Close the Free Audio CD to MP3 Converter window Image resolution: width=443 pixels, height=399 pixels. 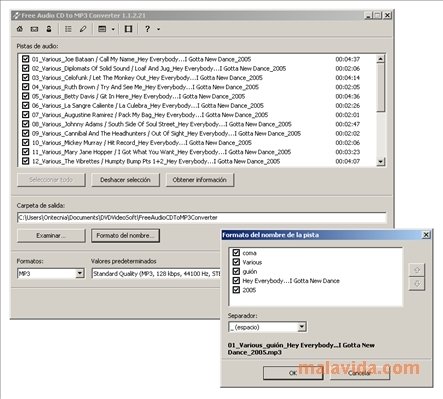(x=387, y=15)
